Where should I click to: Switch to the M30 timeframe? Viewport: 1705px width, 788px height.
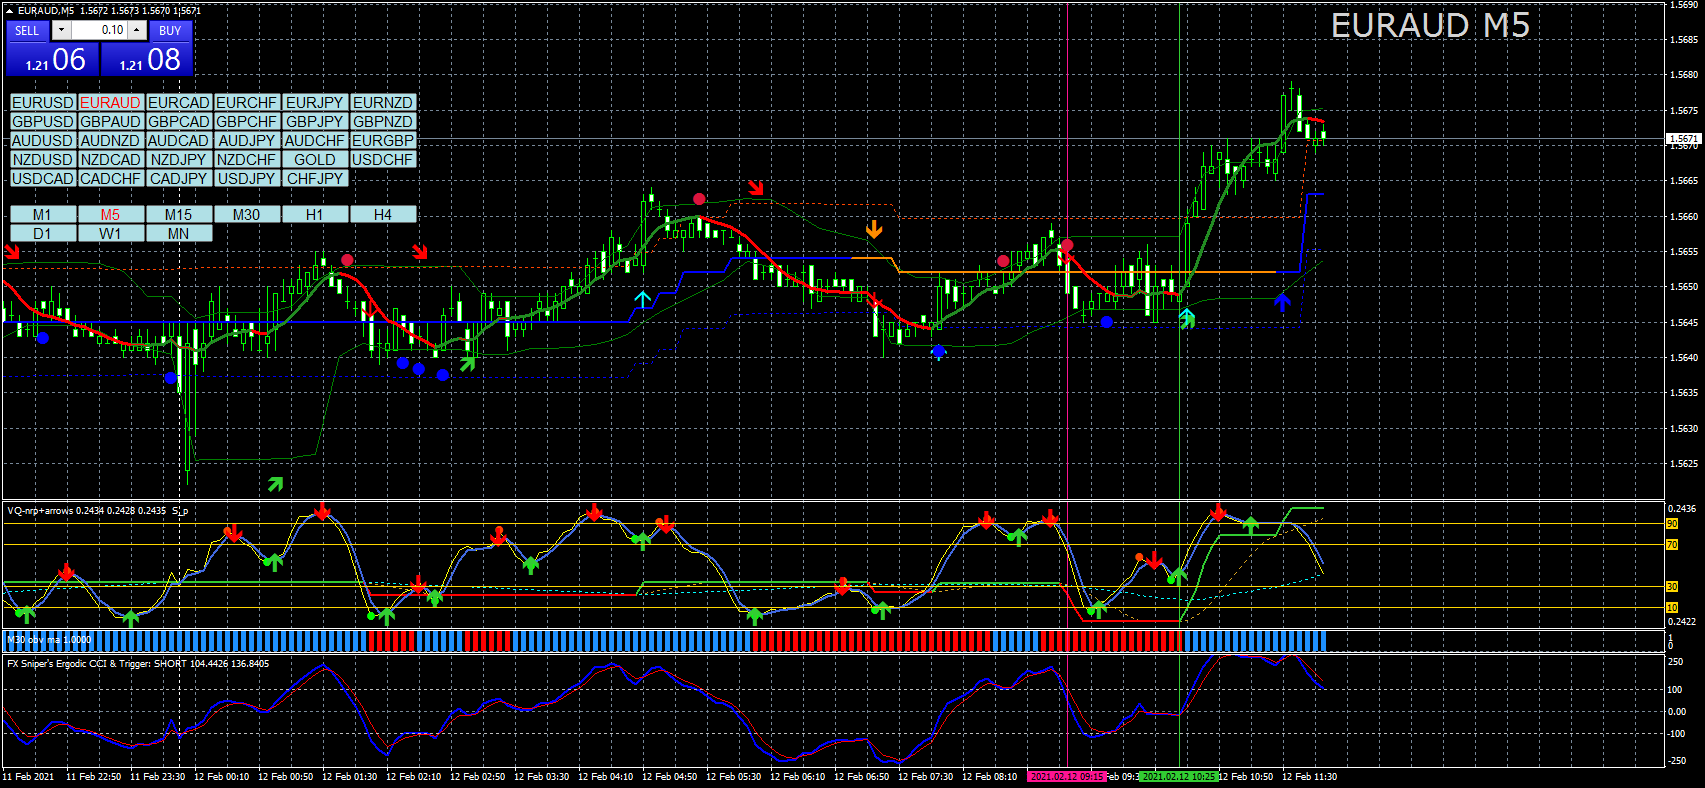(x=247, y=215)
